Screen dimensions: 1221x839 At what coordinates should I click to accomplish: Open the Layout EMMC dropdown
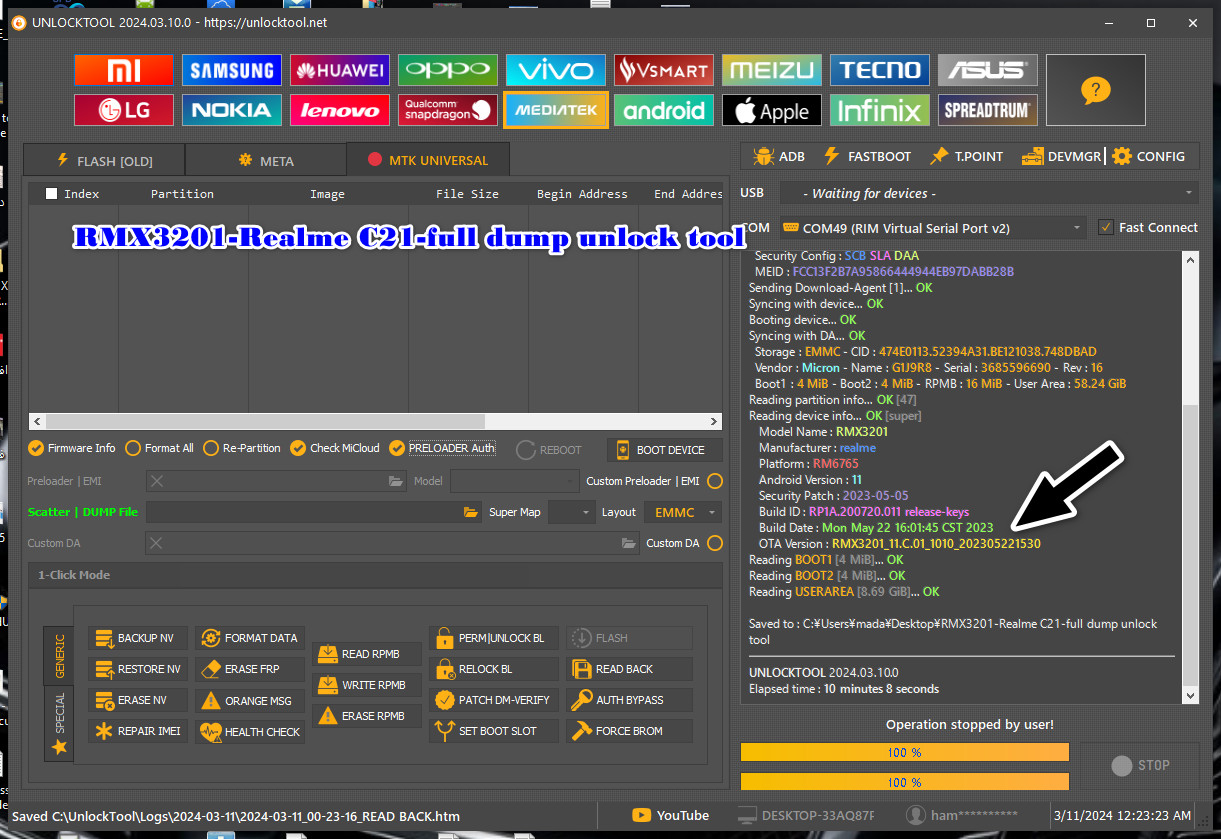coord(683,512)
